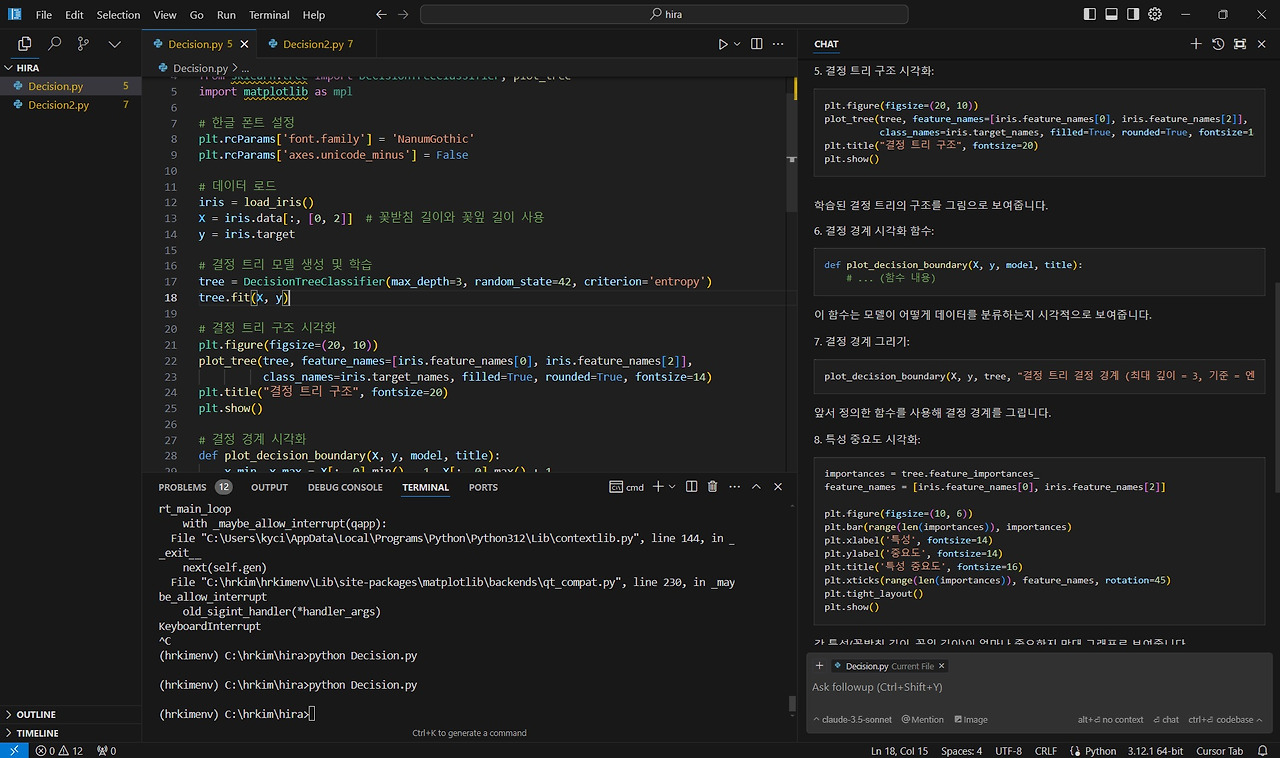Click the Mention button in chat
This screenshot has height=758, width=1280.
pos(923,719)
